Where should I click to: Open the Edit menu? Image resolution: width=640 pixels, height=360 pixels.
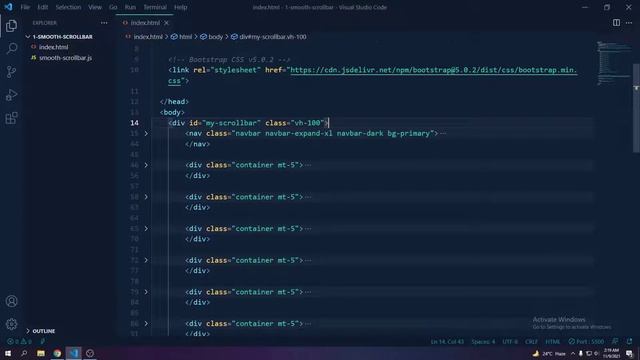pyautogui.click(x=42, y=7)
